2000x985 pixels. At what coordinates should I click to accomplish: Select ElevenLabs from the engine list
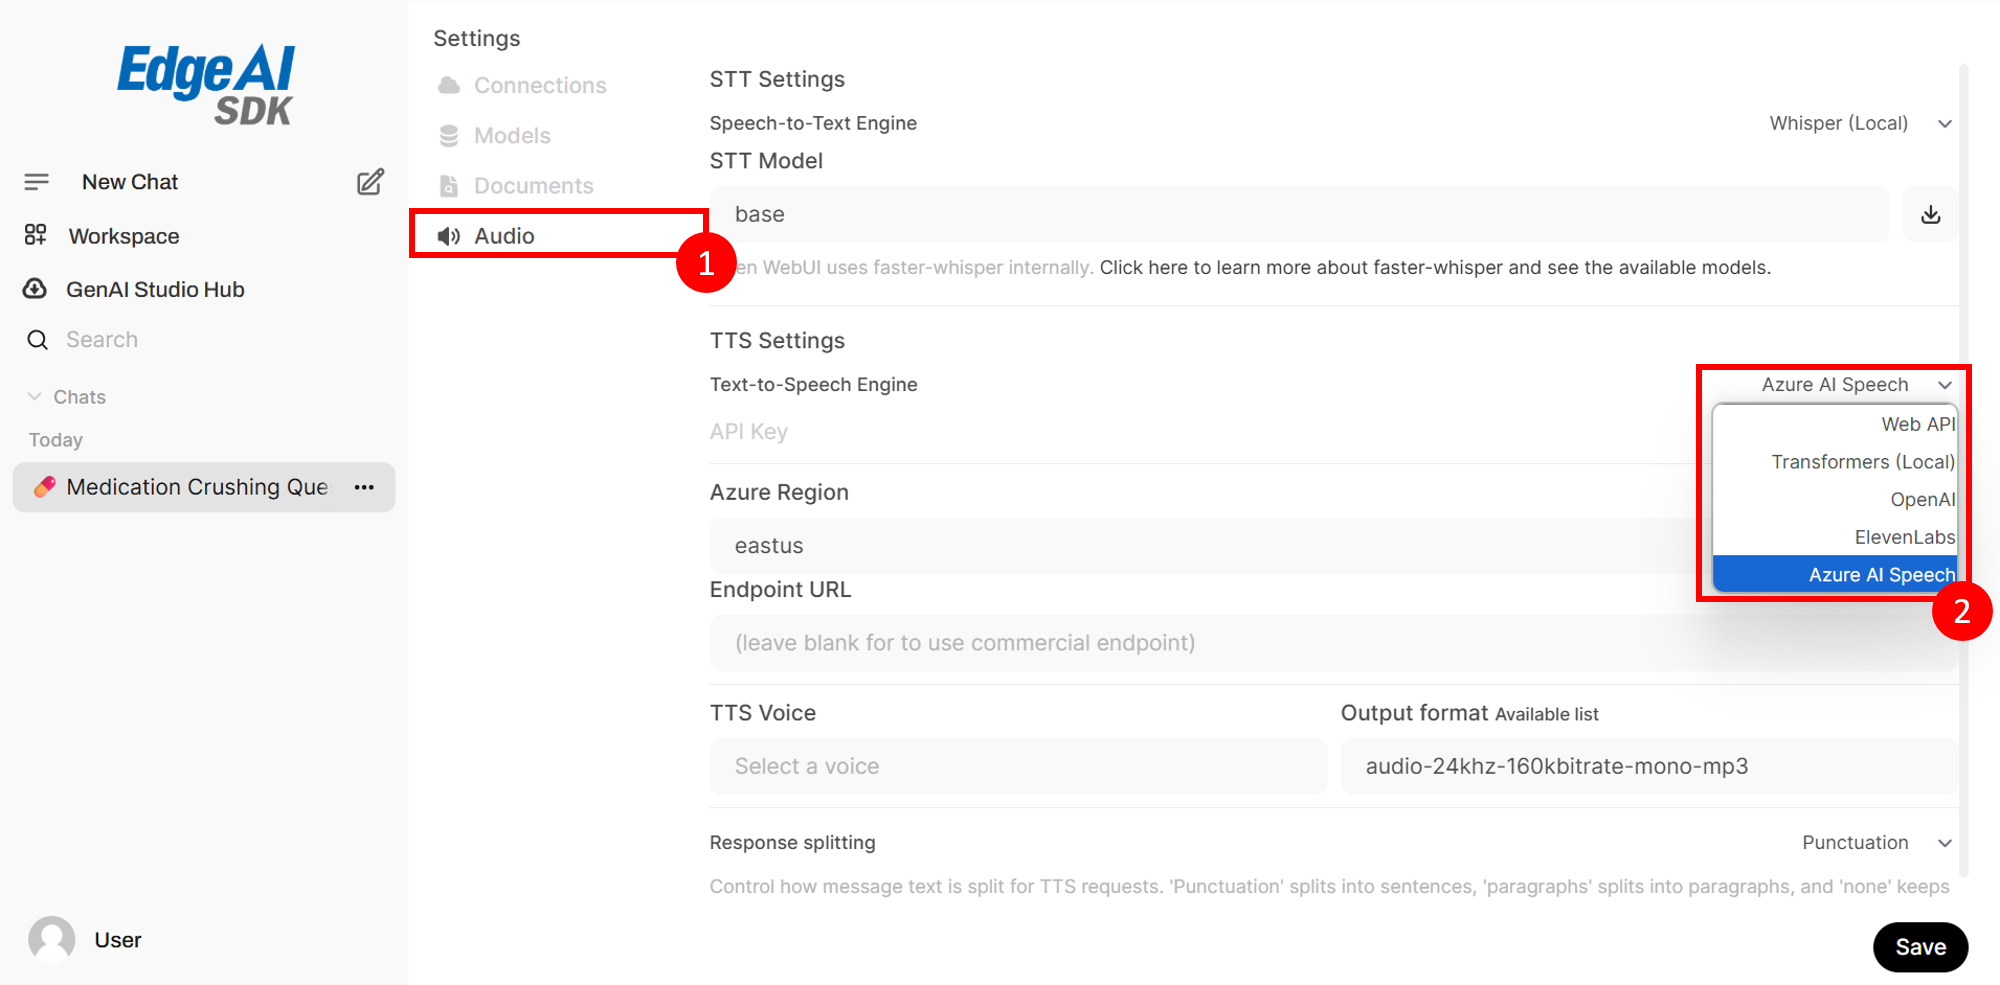click(1903, 537)
